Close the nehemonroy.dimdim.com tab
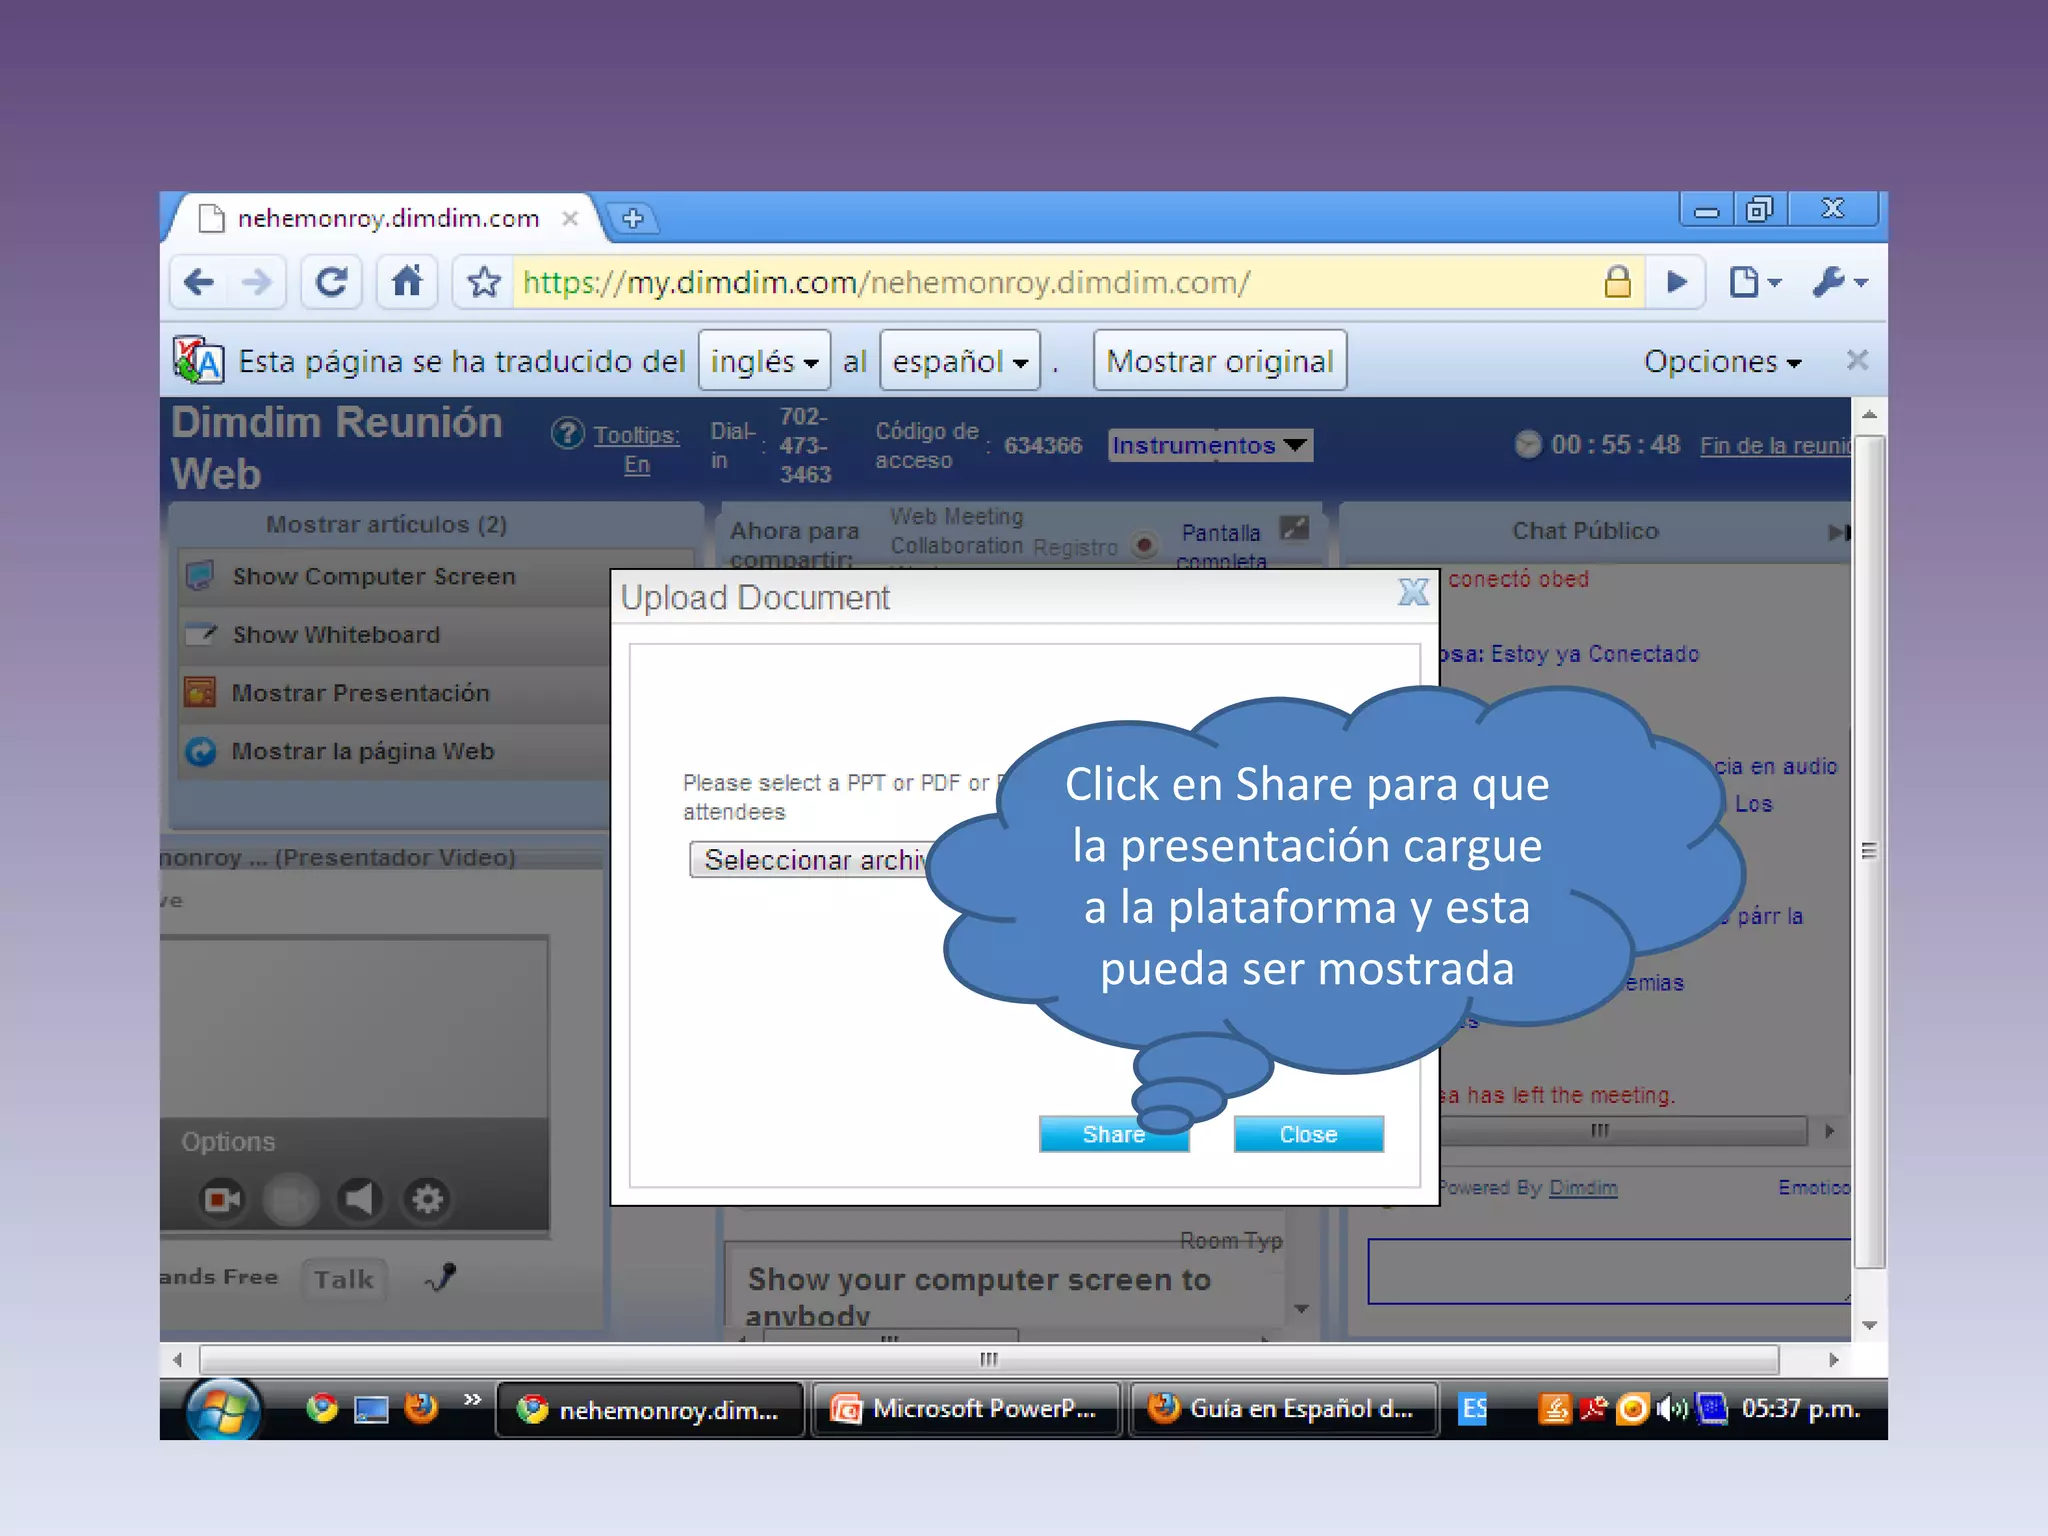 570,218
